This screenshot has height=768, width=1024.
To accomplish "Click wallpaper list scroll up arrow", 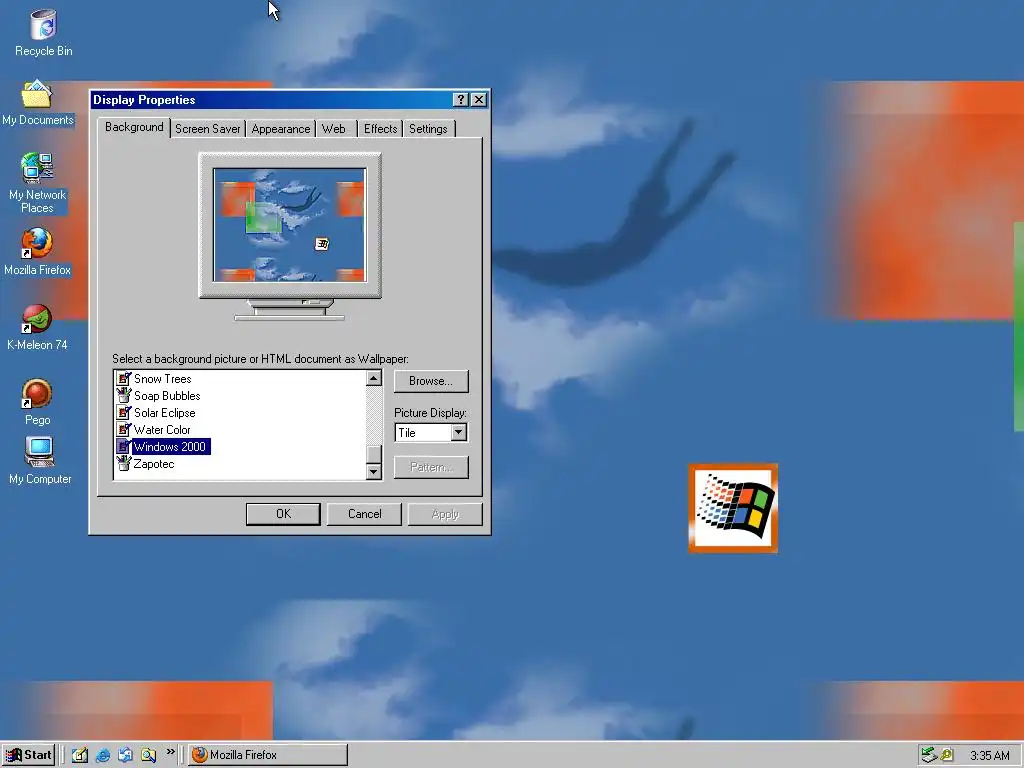I will [x=374, y=378].
